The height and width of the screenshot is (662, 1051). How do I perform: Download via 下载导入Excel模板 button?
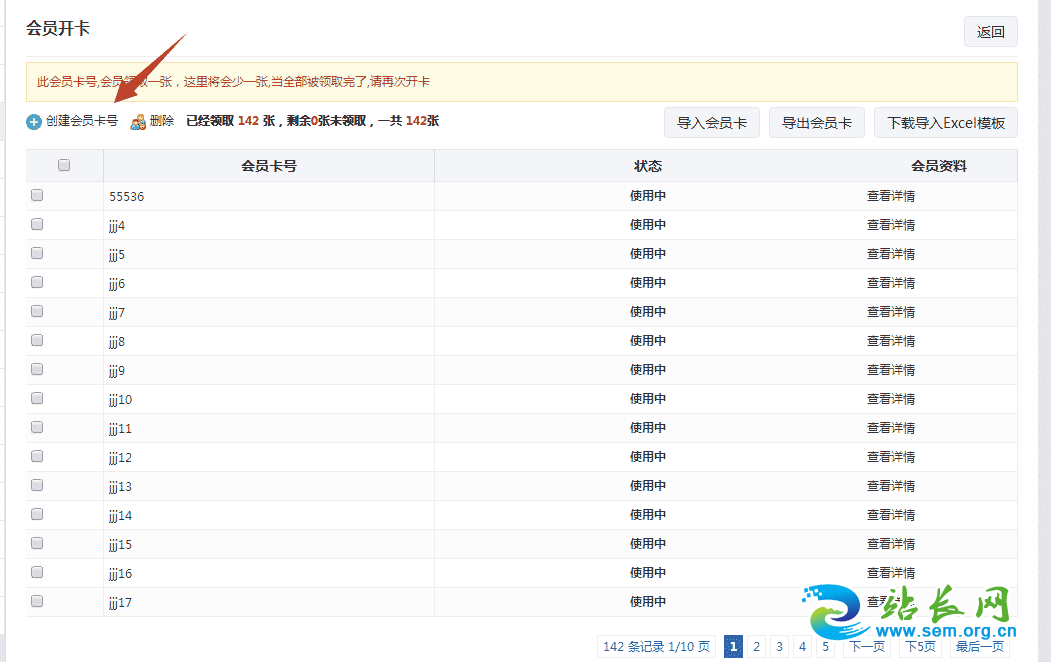946,123
